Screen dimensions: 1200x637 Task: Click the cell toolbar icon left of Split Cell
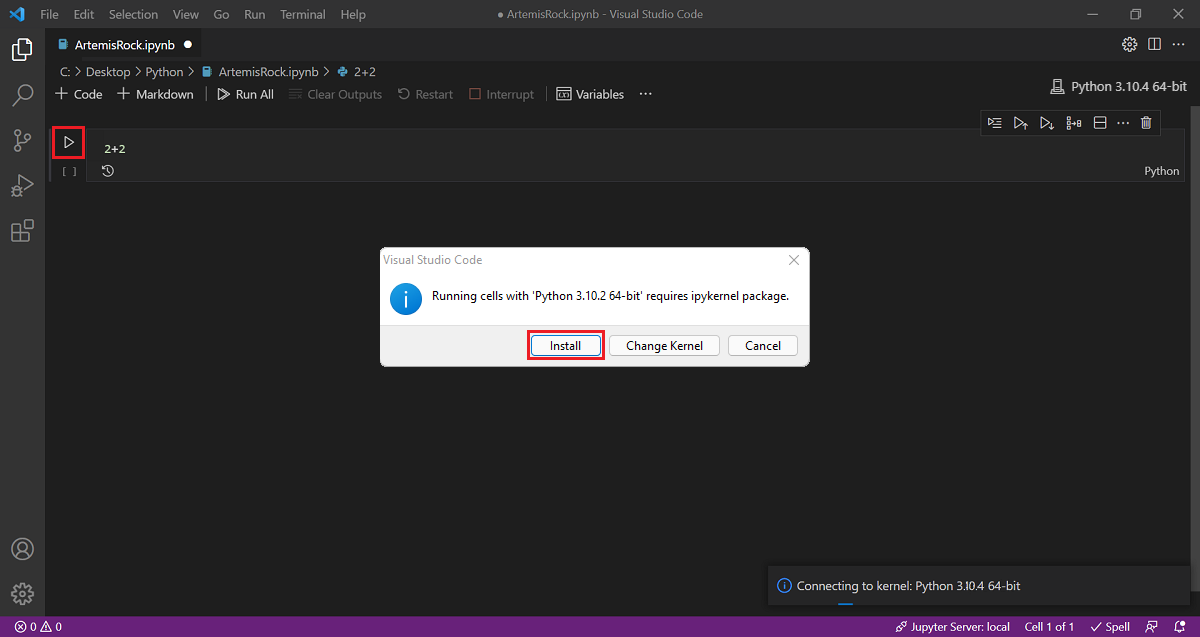pyautogui.click(x=1073, y=123)
